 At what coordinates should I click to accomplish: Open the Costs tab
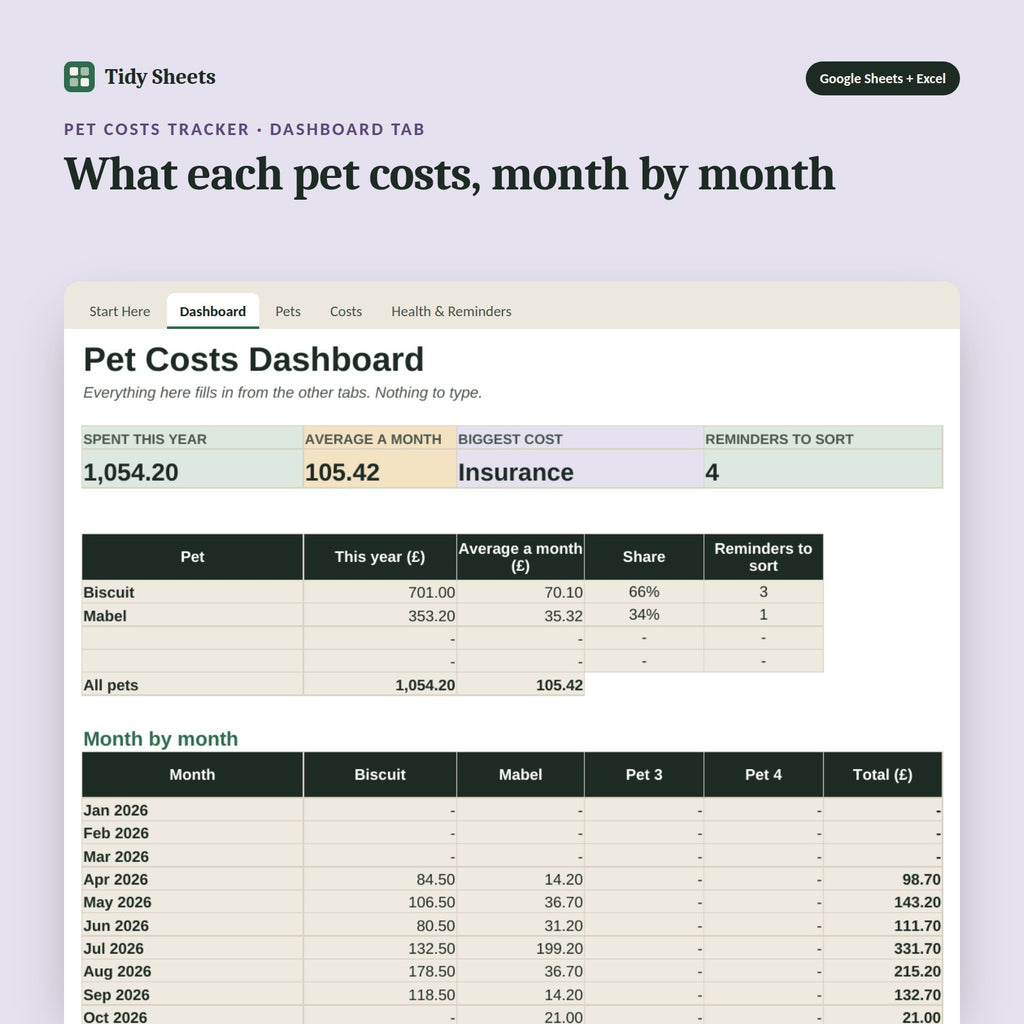point(345,312)
